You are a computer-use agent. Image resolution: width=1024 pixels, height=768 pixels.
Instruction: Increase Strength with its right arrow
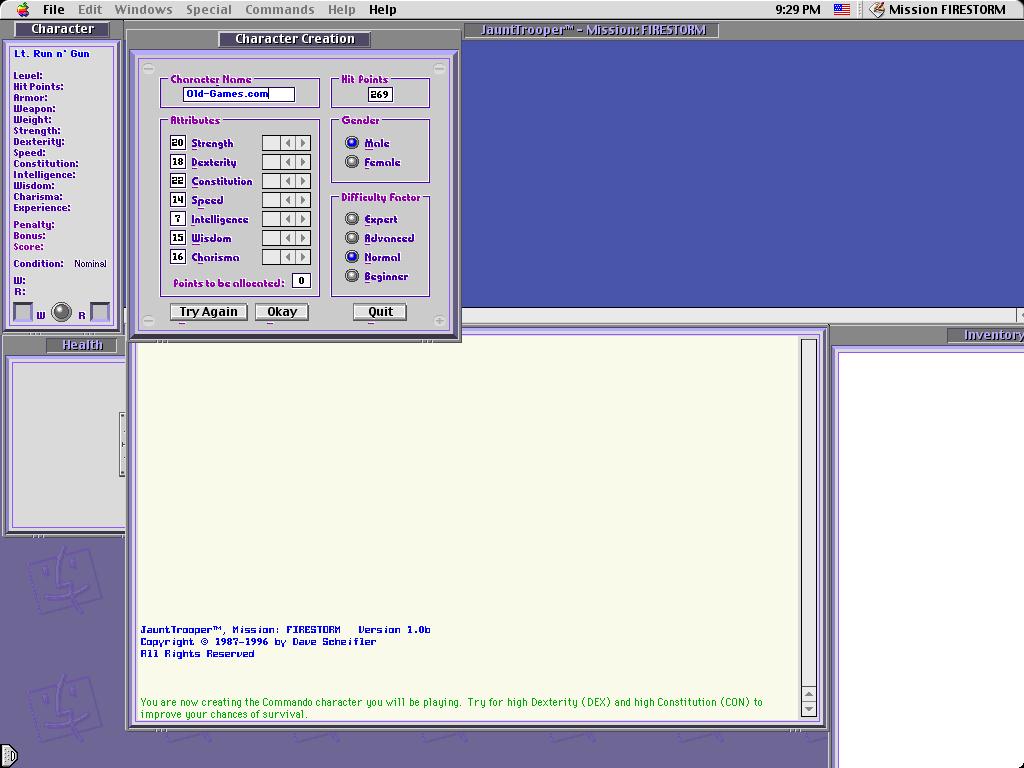(303, 143)
